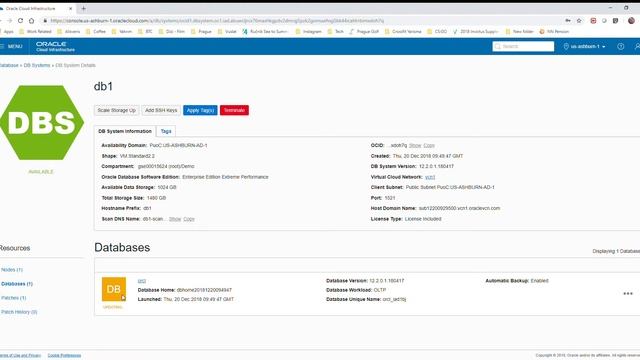Click the Scale Storage Up button
The height and width of the screenshot is (360, 640).
tap(116, 110)
